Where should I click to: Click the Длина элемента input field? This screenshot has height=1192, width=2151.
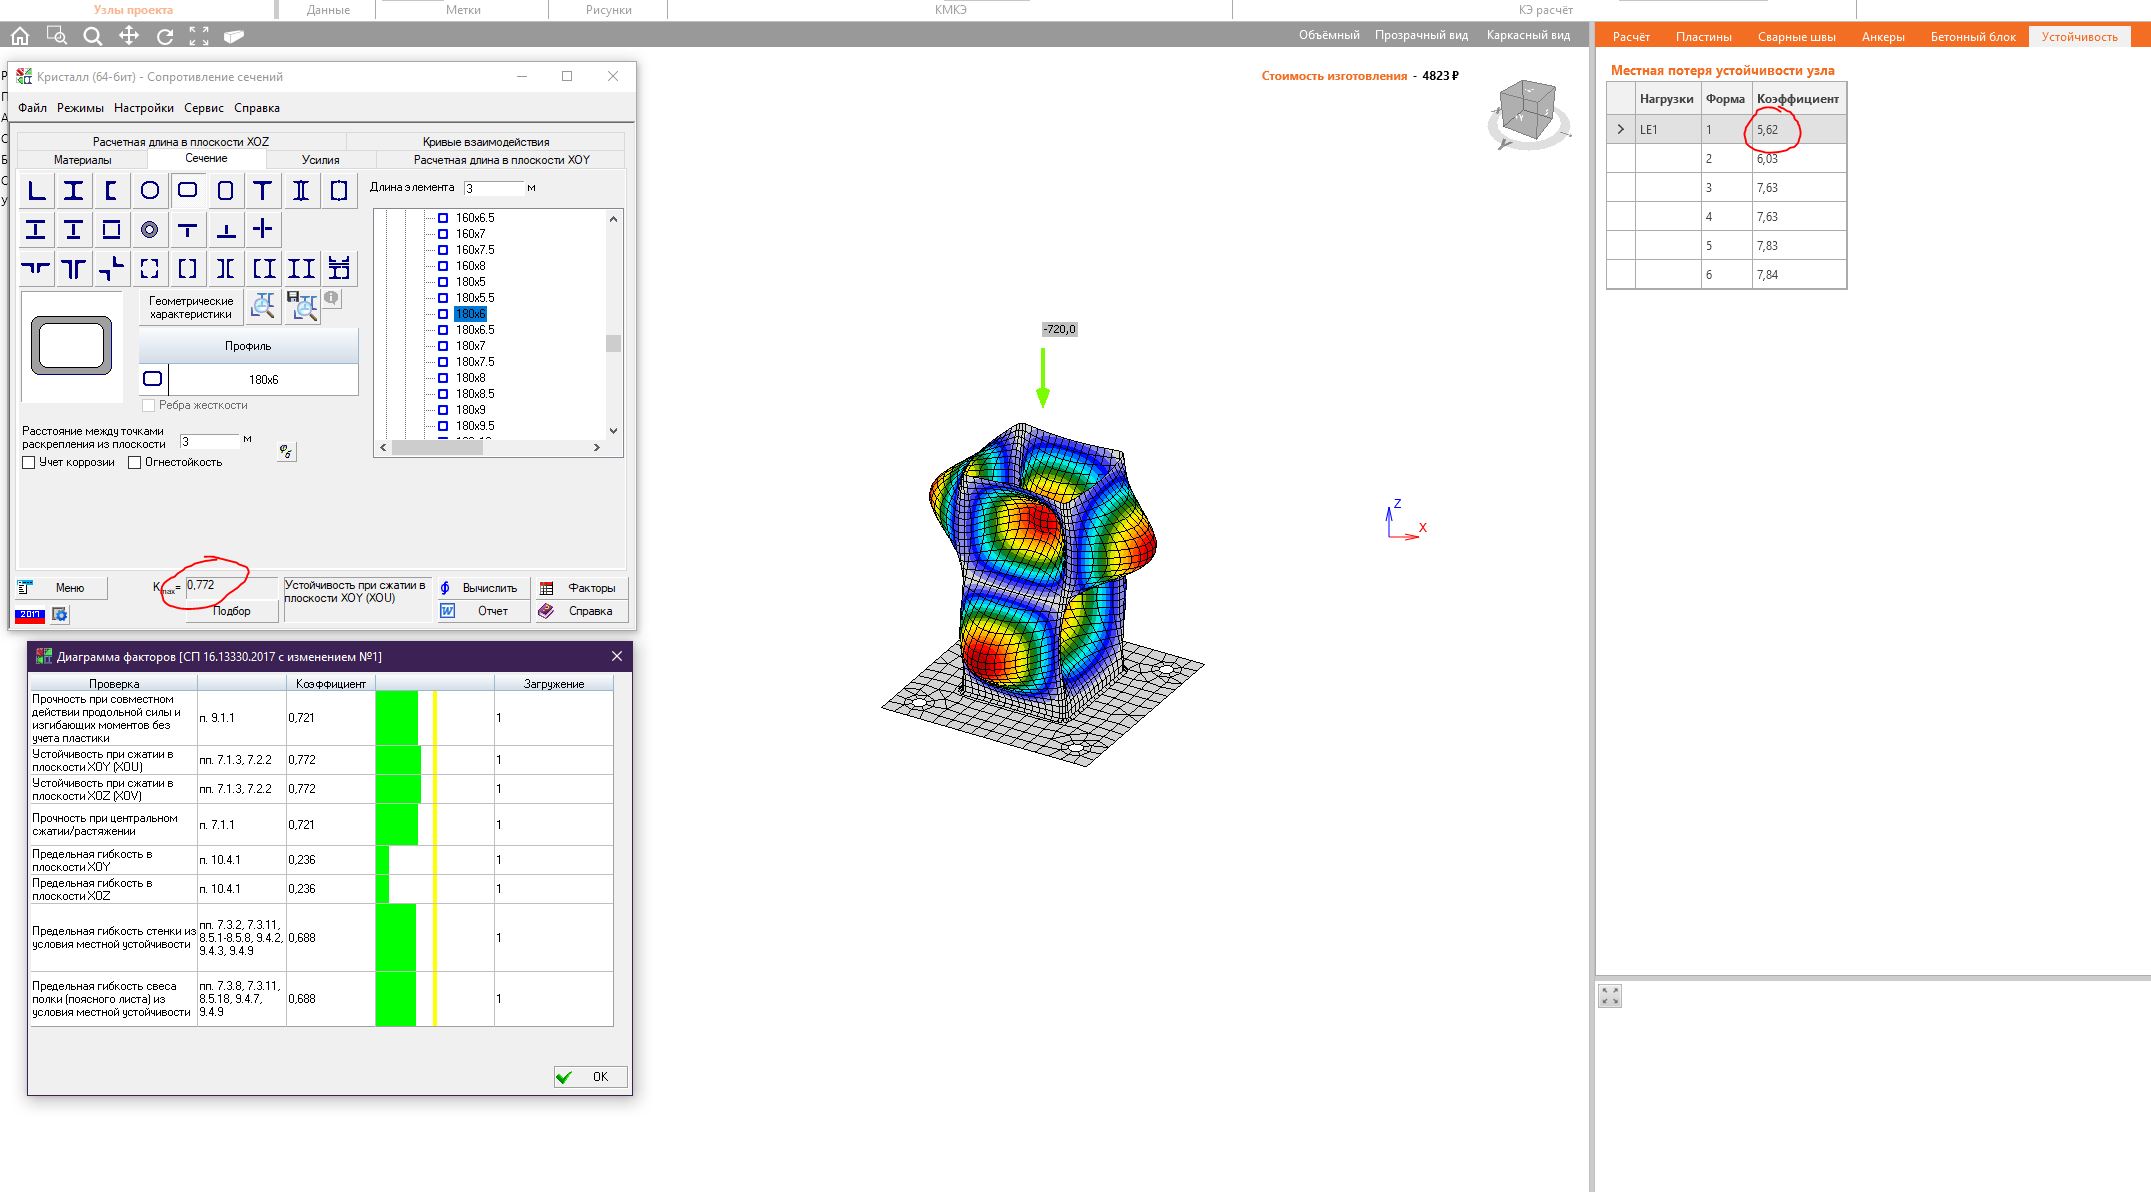(x=493, y=188)
